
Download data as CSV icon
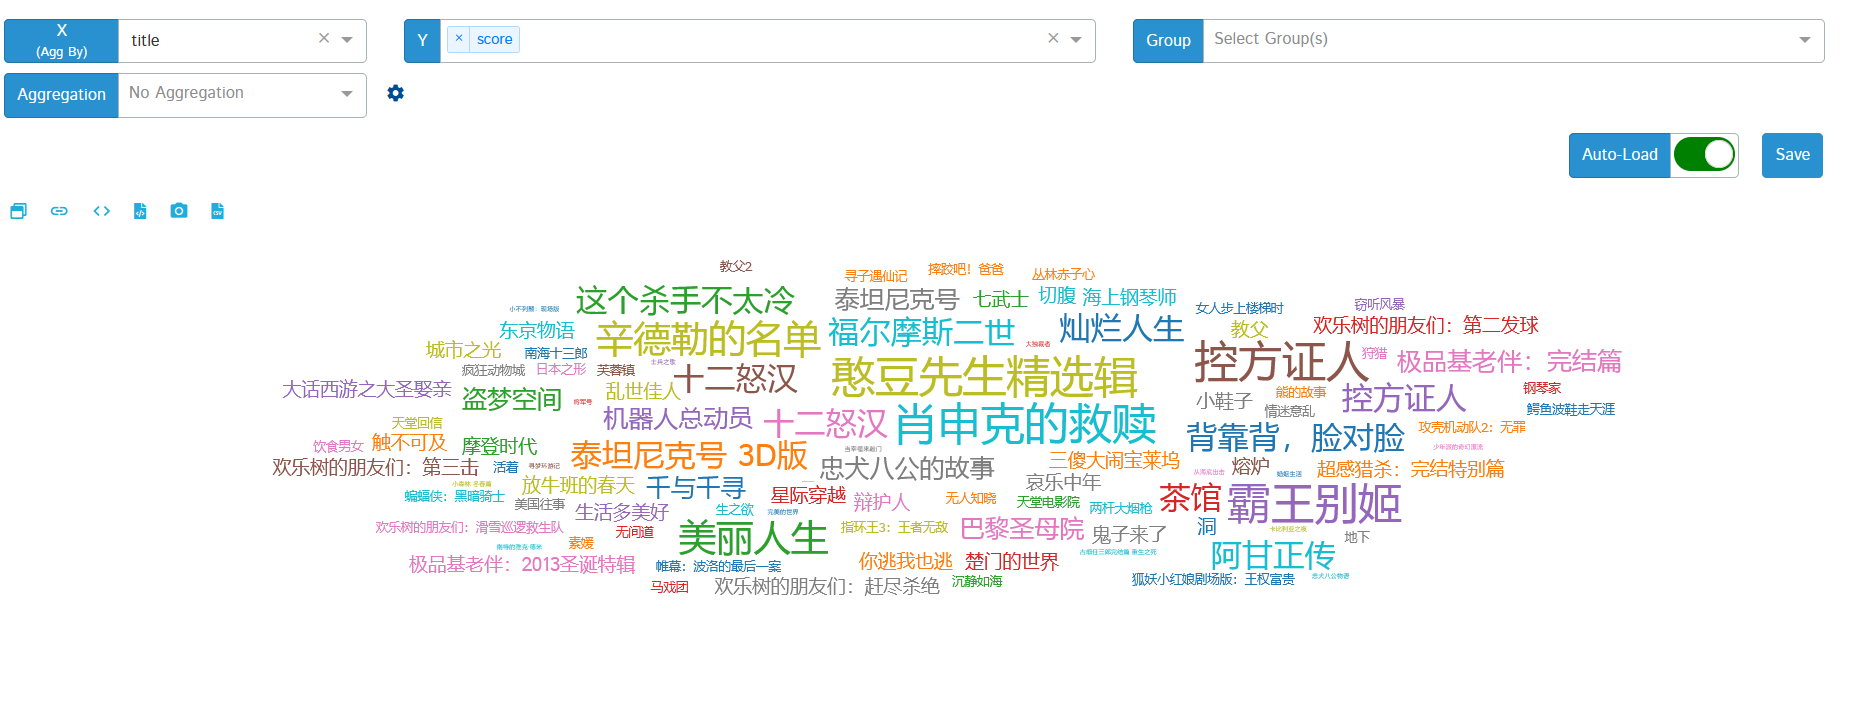click(x=217, y=211)
